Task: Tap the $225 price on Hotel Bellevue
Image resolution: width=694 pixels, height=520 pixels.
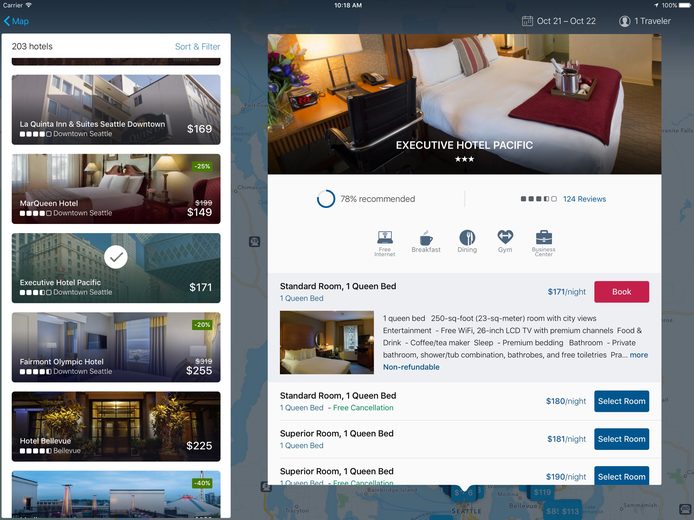Action: (x=199, y=446)
